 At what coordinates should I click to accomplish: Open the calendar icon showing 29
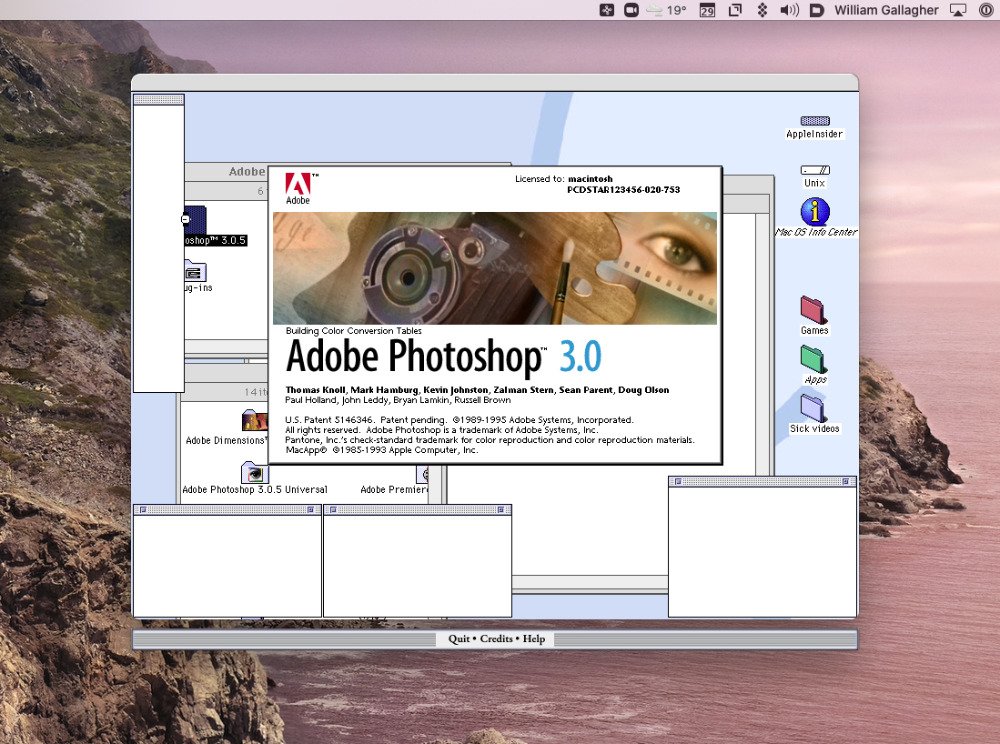(x=707, y=10)
